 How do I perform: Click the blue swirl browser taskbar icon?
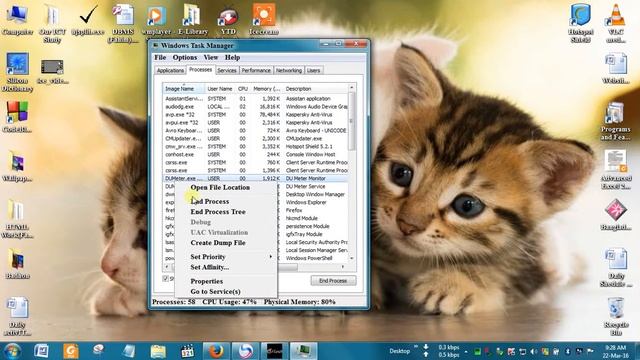click(245, 351)
